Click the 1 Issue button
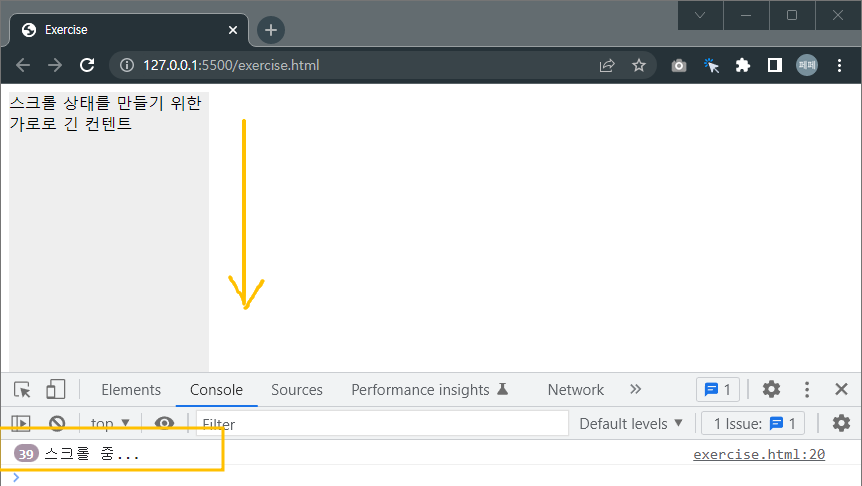 click(753, 423)
